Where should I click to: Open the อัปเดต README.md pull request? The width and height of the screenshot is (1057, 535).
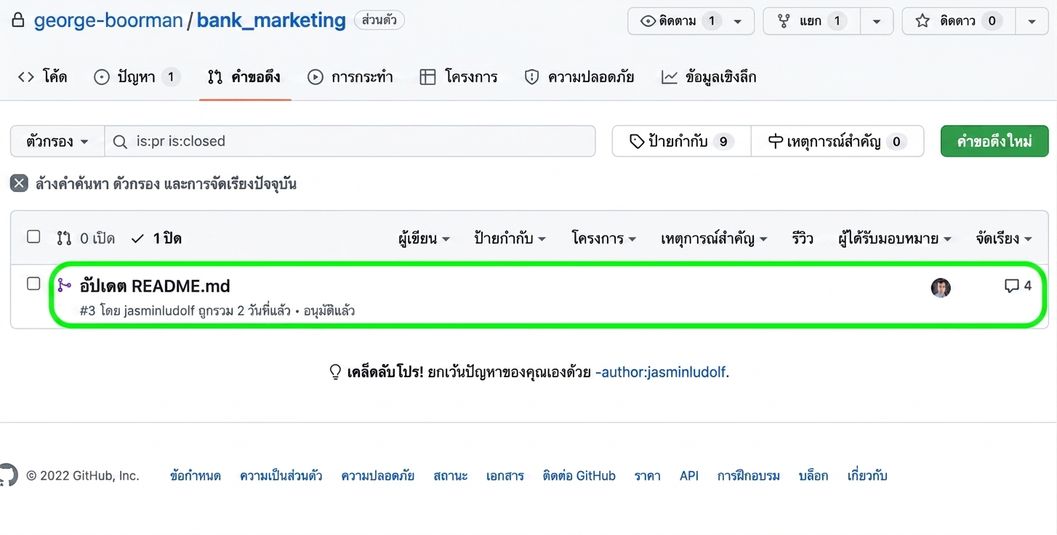[x=155, y=286]
